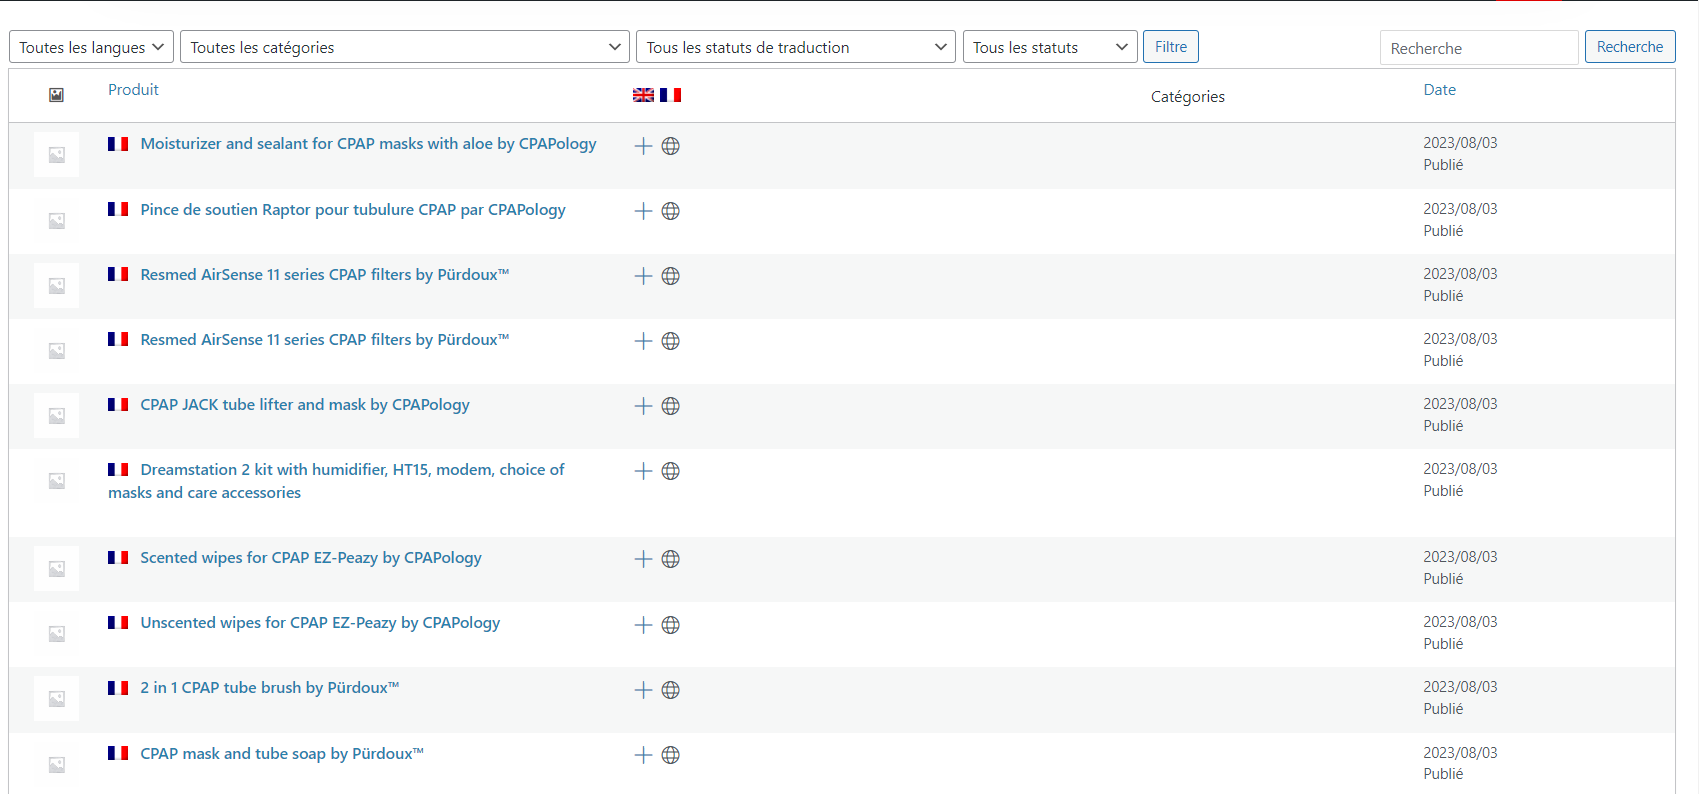
Task: Click thumbnail of 2 in 1 CPAP tube brush
Action: pyautogui.click(x=57, y=699)
